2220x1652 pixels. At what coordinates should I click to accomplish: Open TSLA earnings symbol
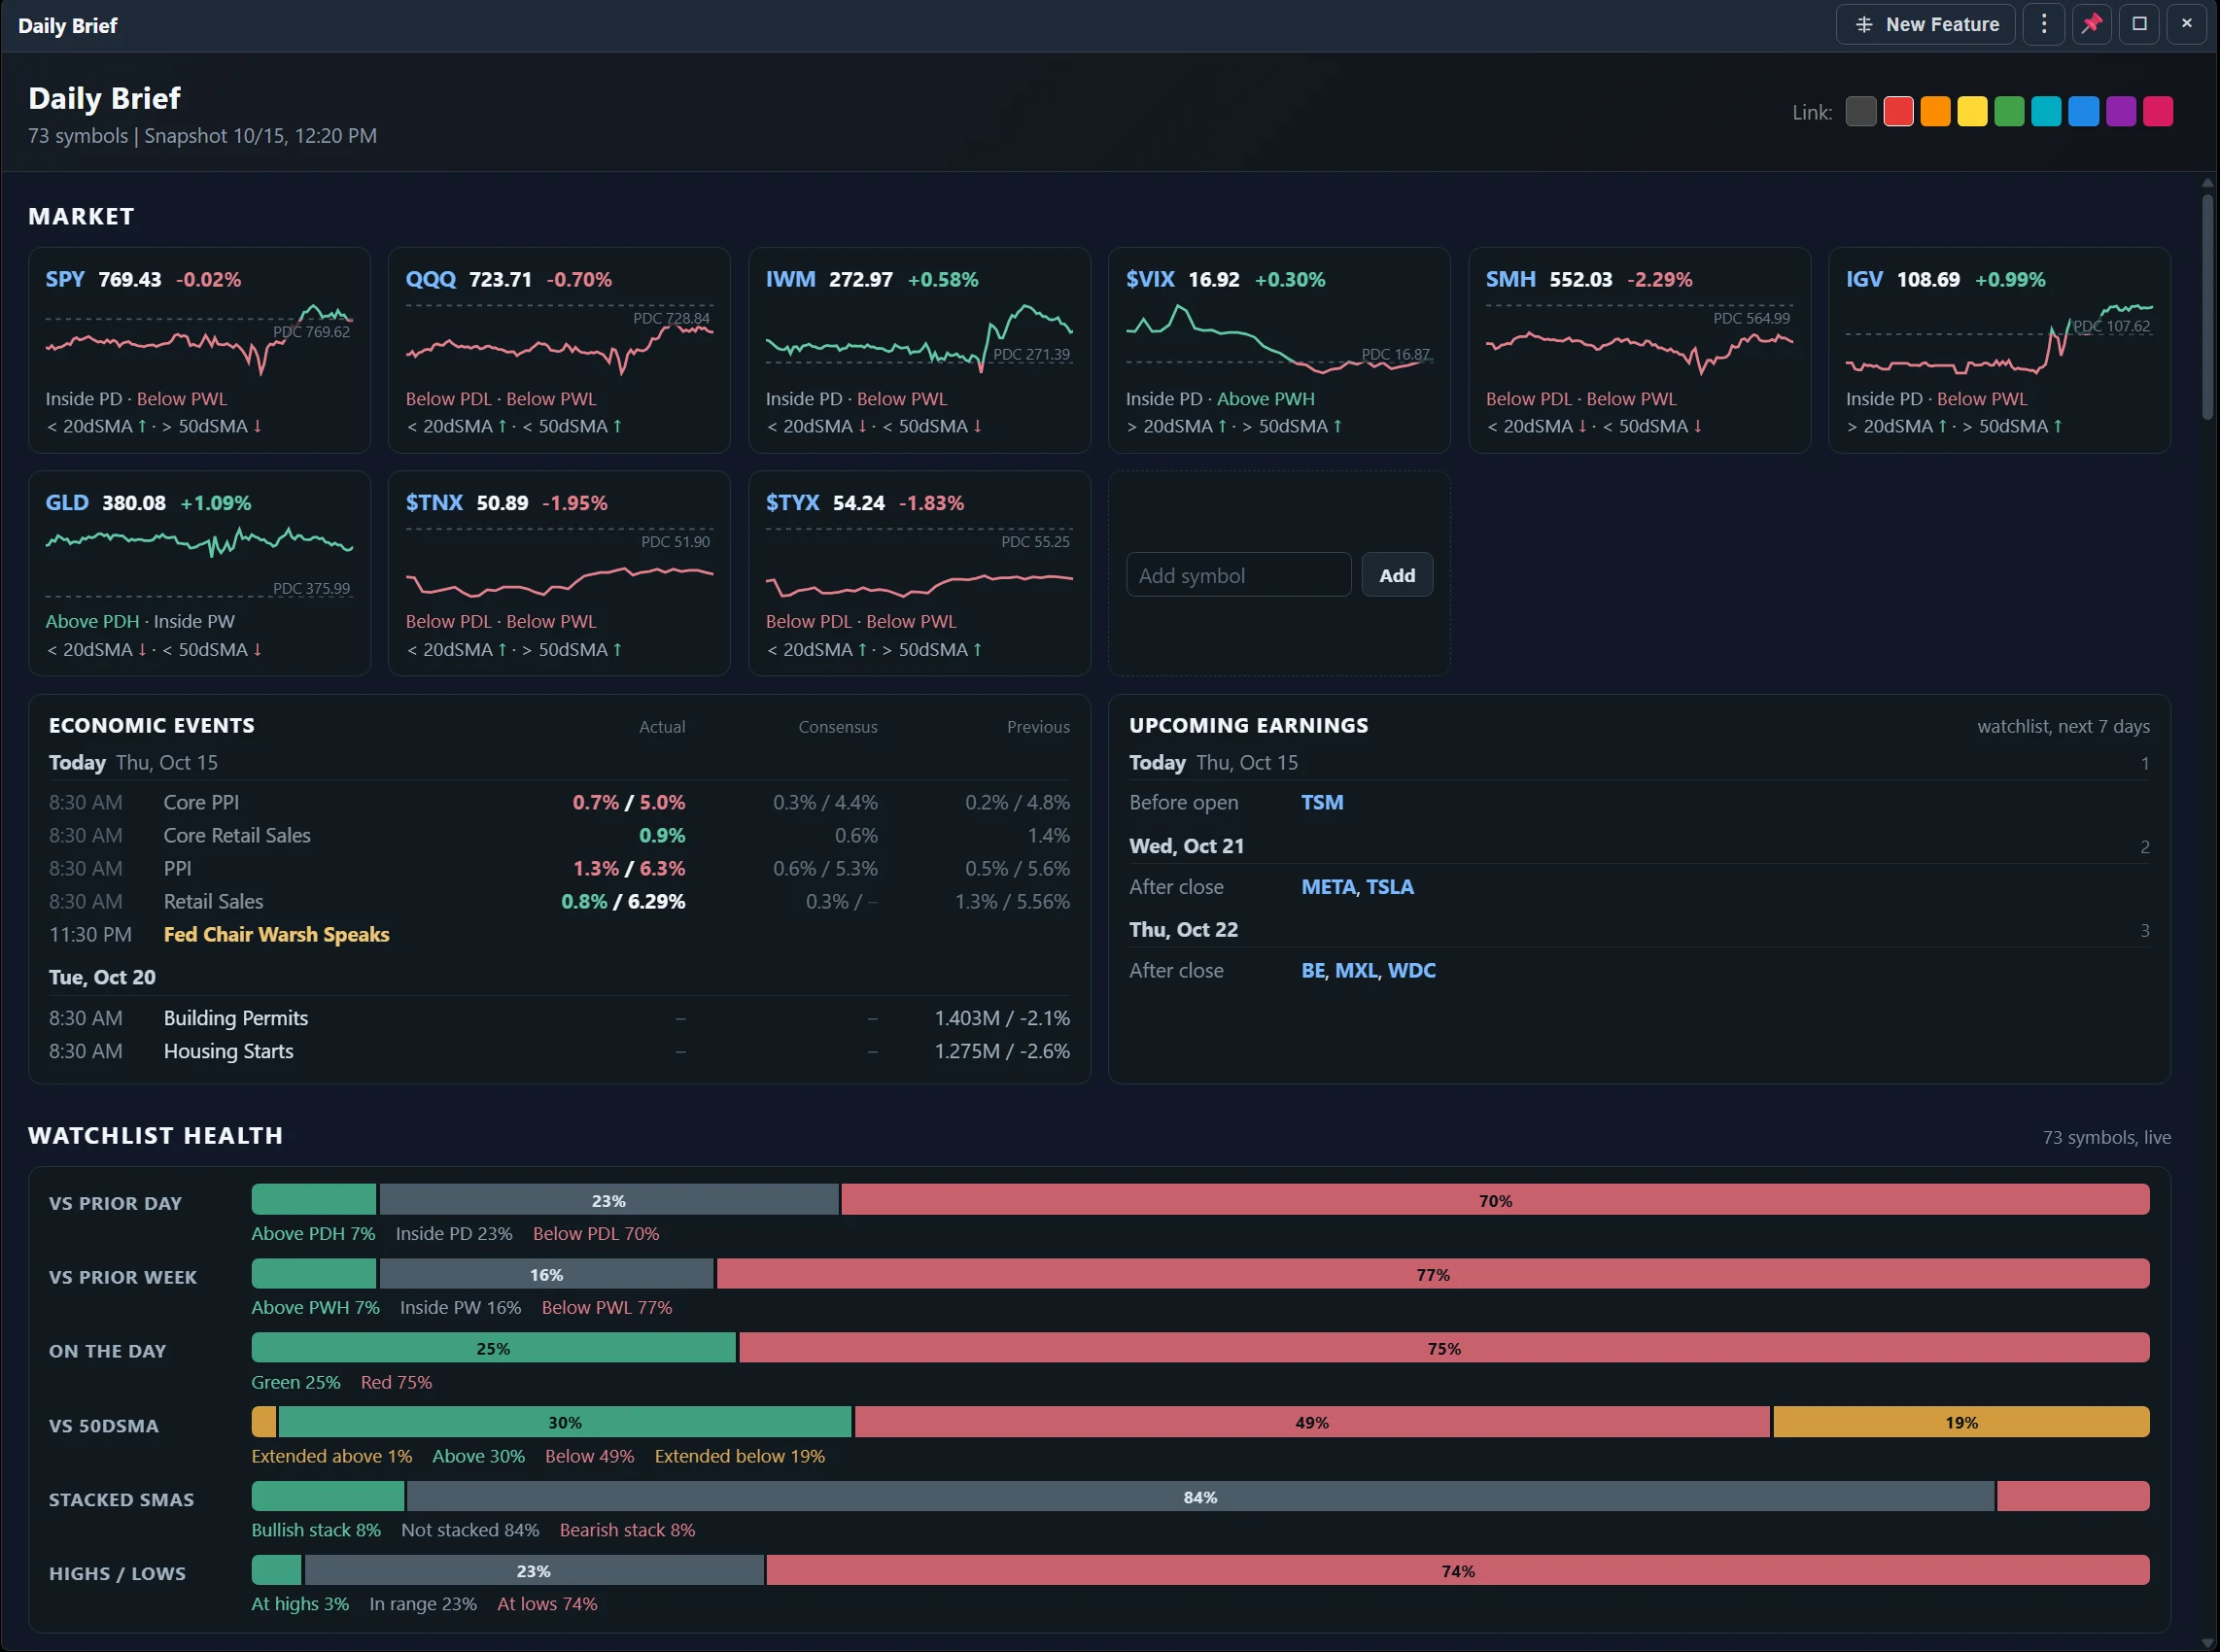(1390, 886)
